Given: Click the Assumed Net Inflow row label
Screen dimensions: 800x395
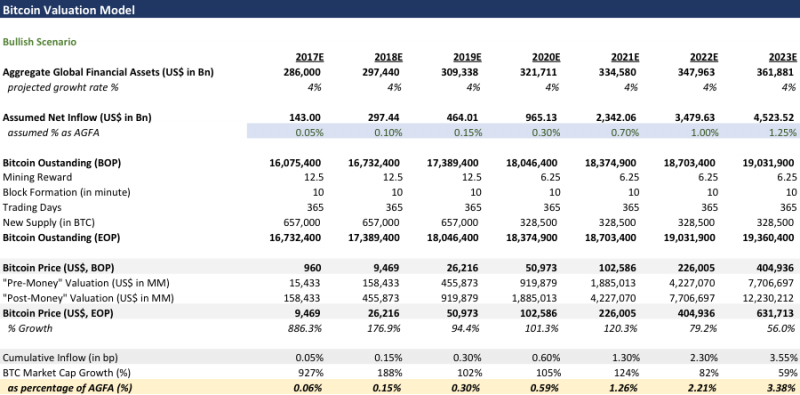Looking at the screenshot, I should [x=77, y=118].
